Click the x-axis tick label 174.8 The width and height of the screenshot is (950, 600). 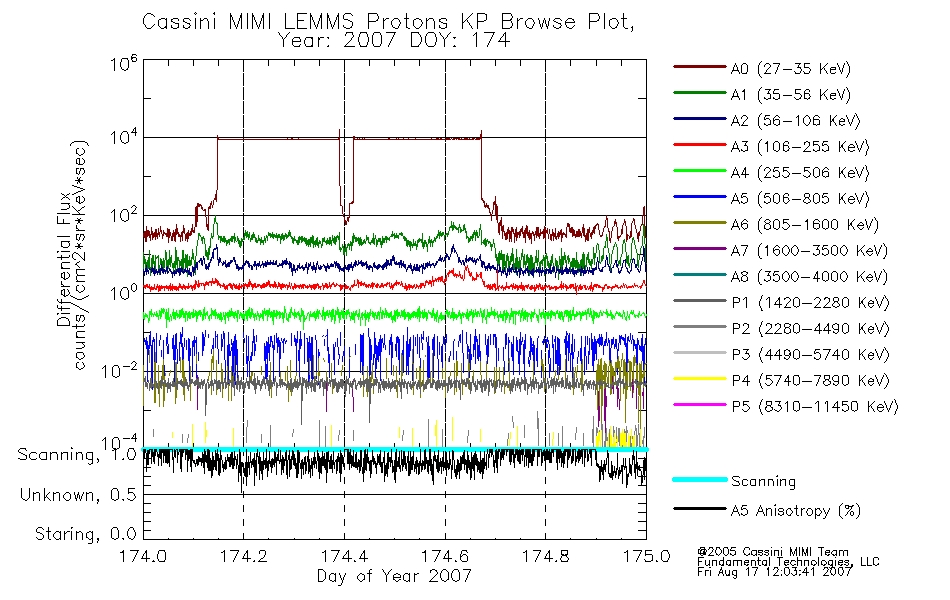[546, 556]
